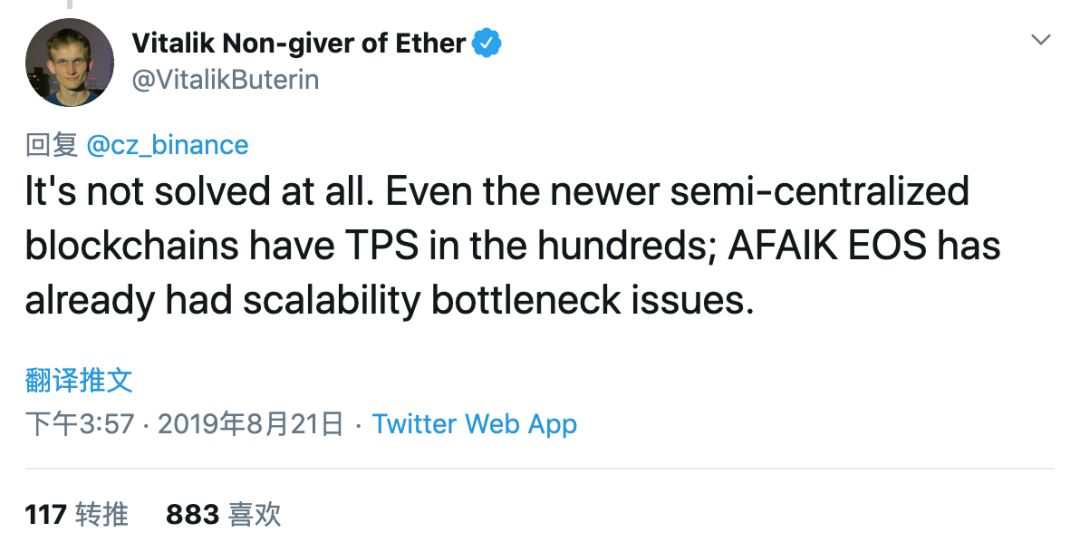Click the 下午3:57 timestamp
1080x533 pixels.
(x=79, y=424)
